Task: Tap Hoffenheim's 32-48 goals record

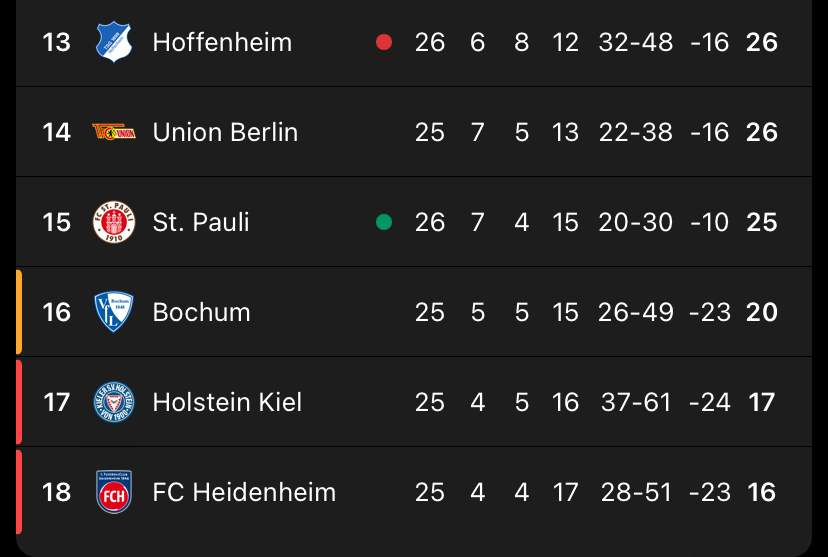Action: [x=636, y=42]
